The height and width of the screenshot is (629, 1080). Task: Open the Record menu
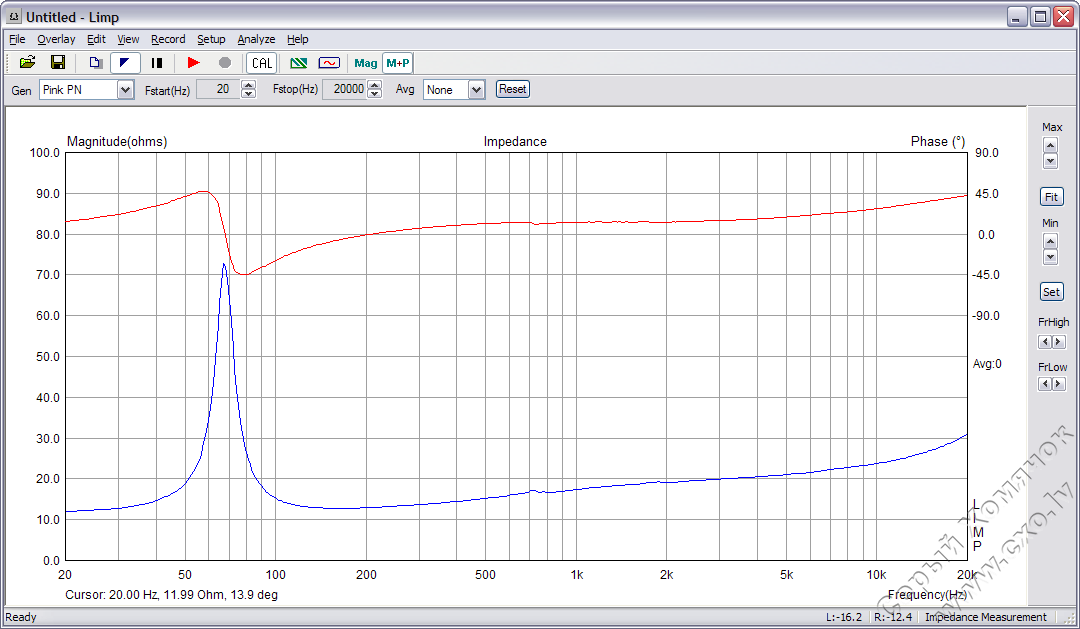[168, 39]
